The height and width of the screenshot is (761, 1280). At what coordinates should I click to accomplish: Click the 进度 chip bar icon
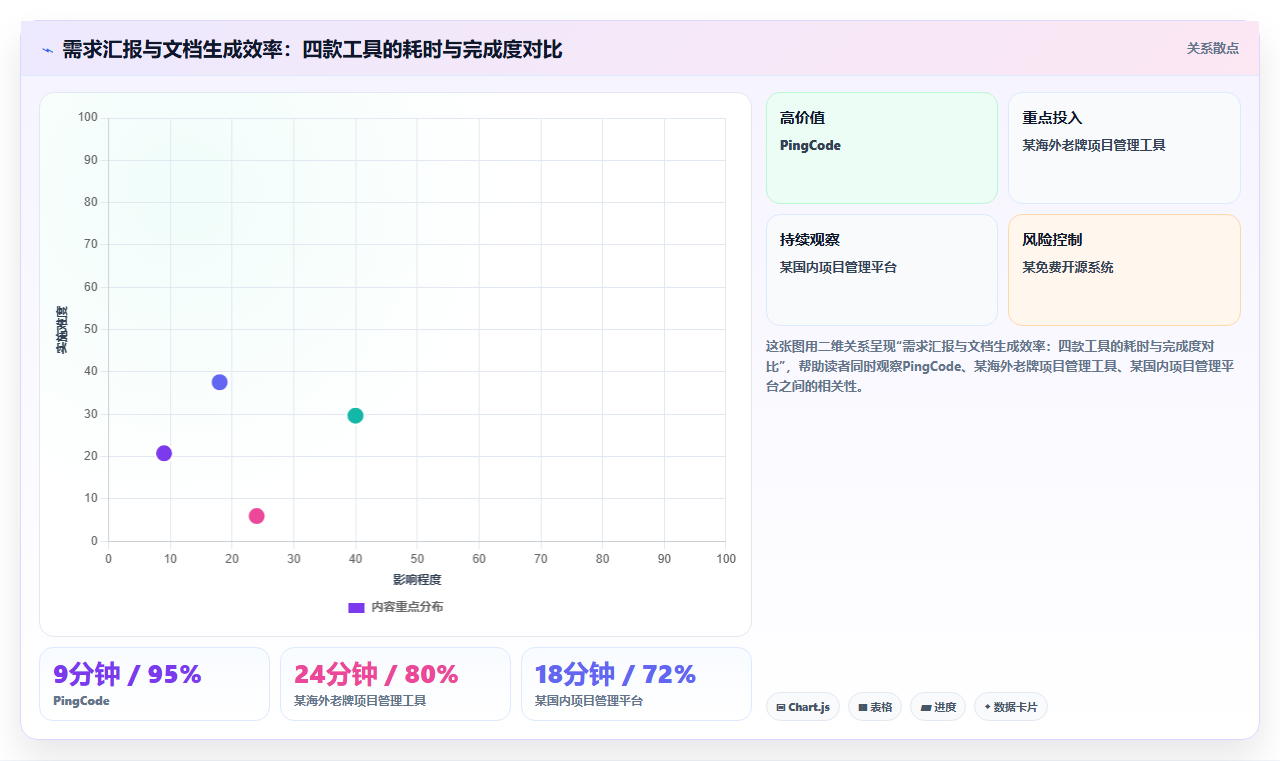926,708
